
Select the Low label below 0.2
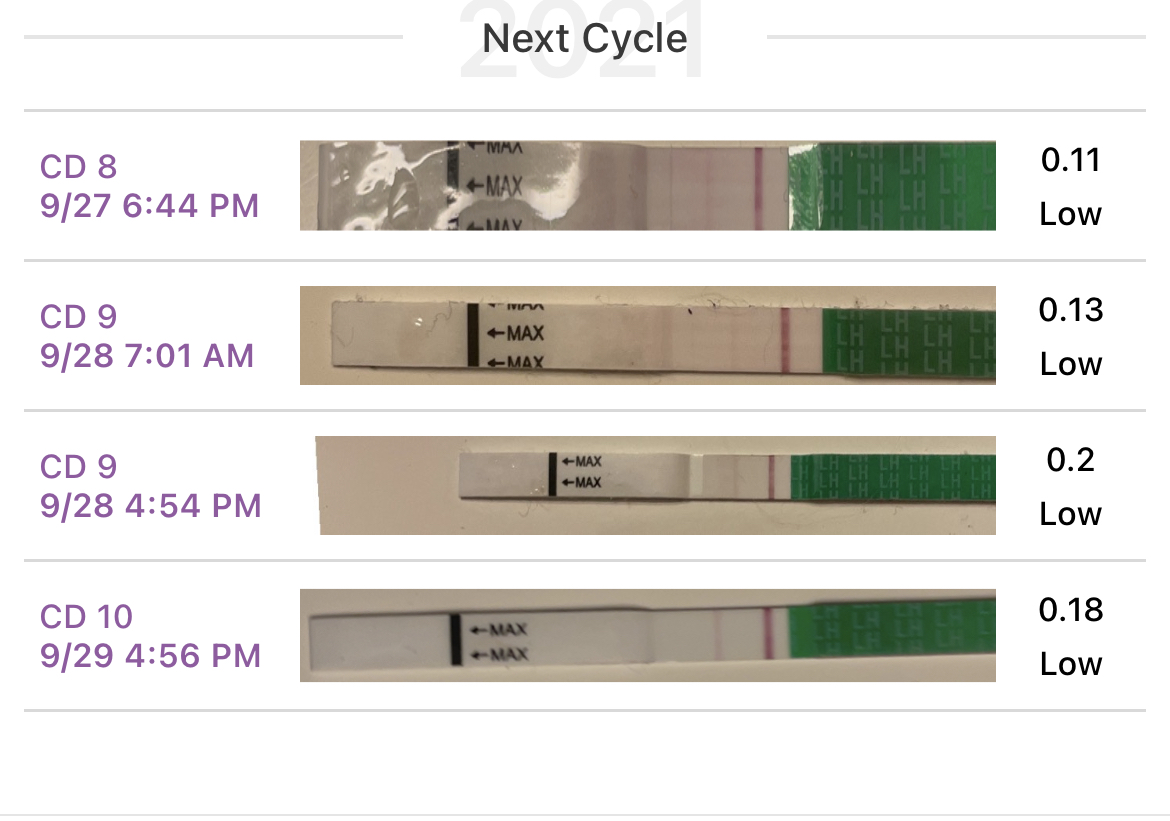click(1071, 514)
